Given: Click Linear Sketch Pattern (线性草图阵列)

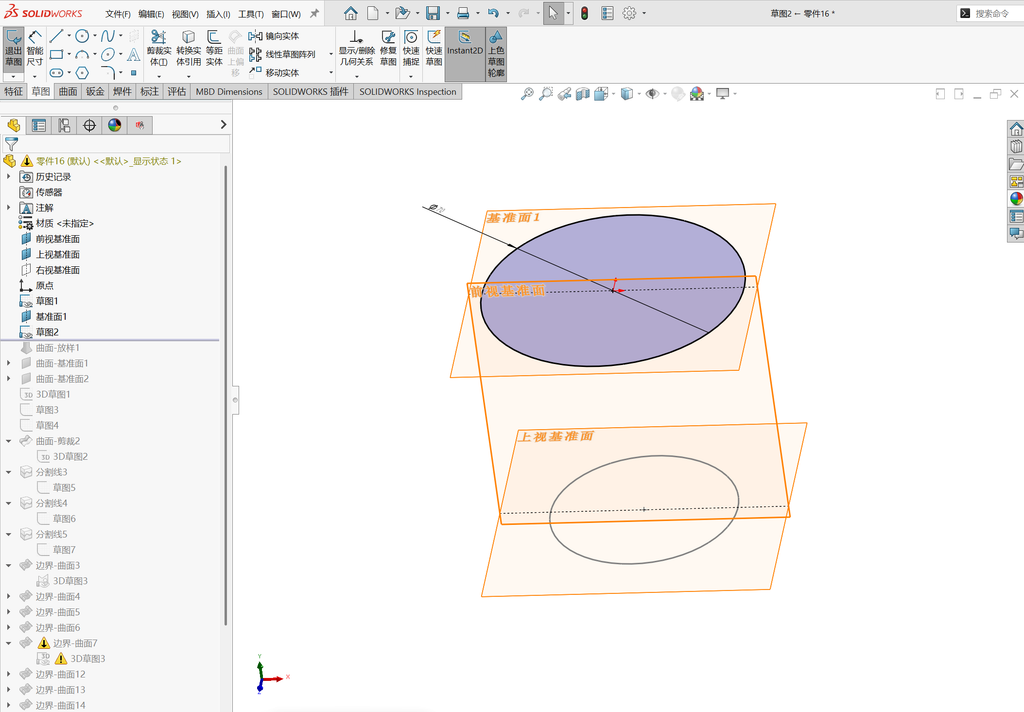Looking at the screenshot, I should coord(282,54).
